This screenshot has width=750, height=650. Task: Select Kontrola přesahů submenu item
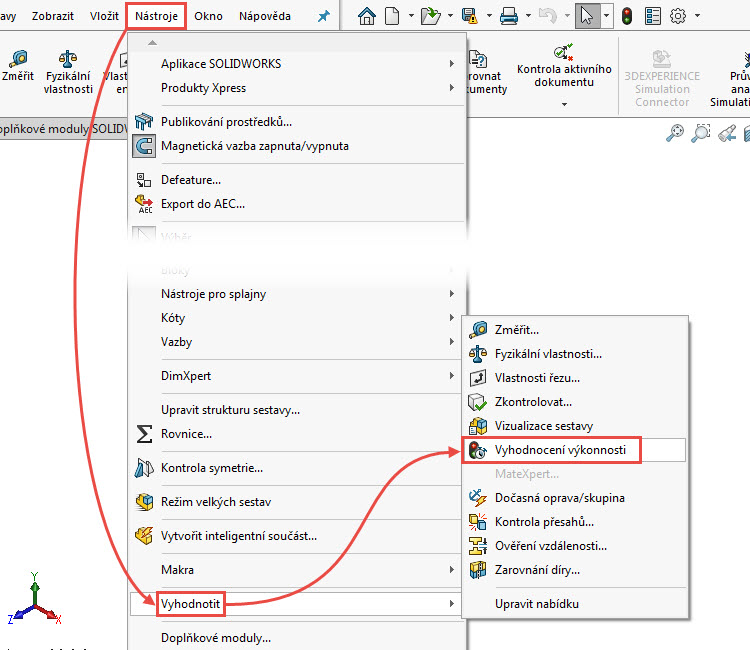(x=575, y=522)
